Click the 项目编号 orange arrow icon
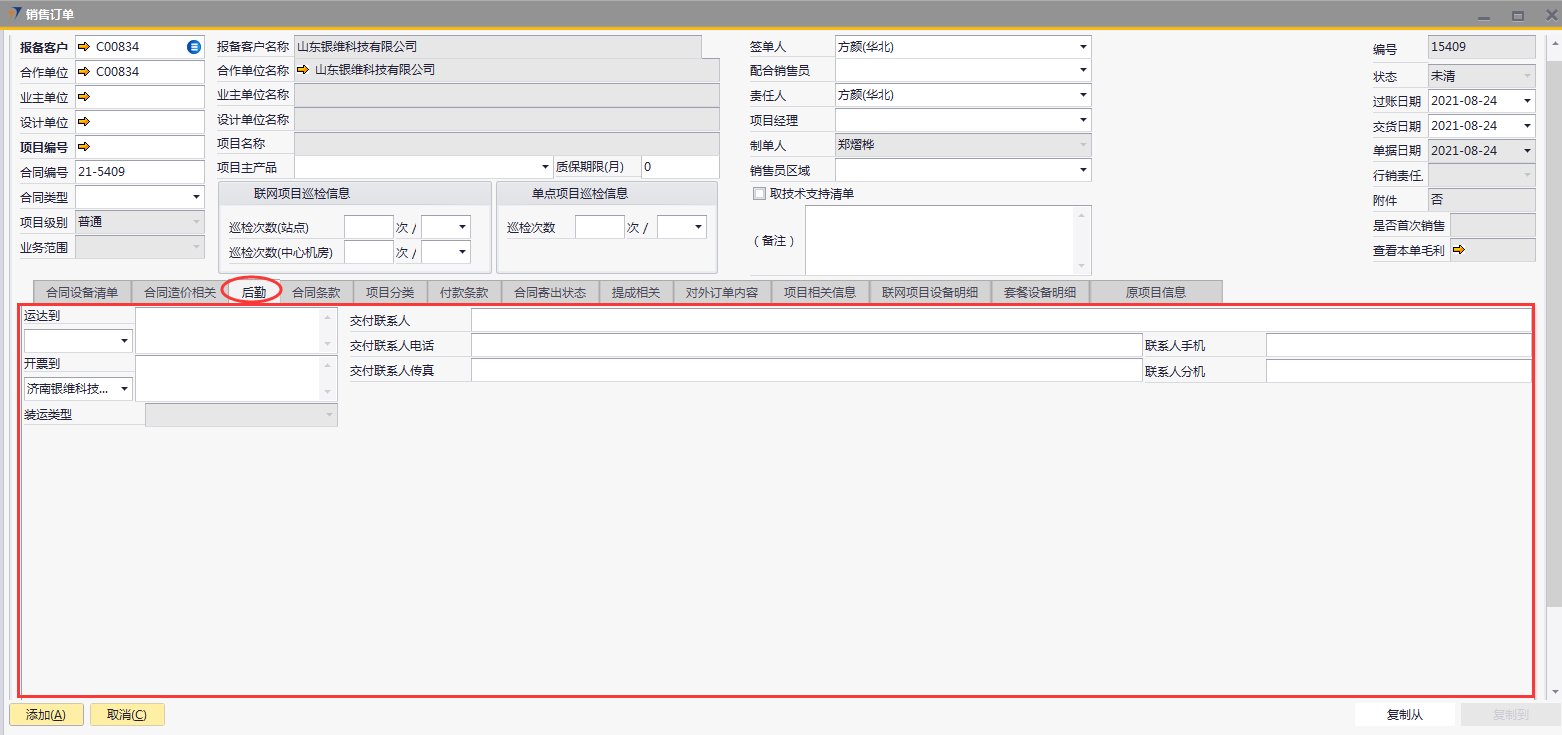Screen dimensions: 1562x735 pos(84,147)
